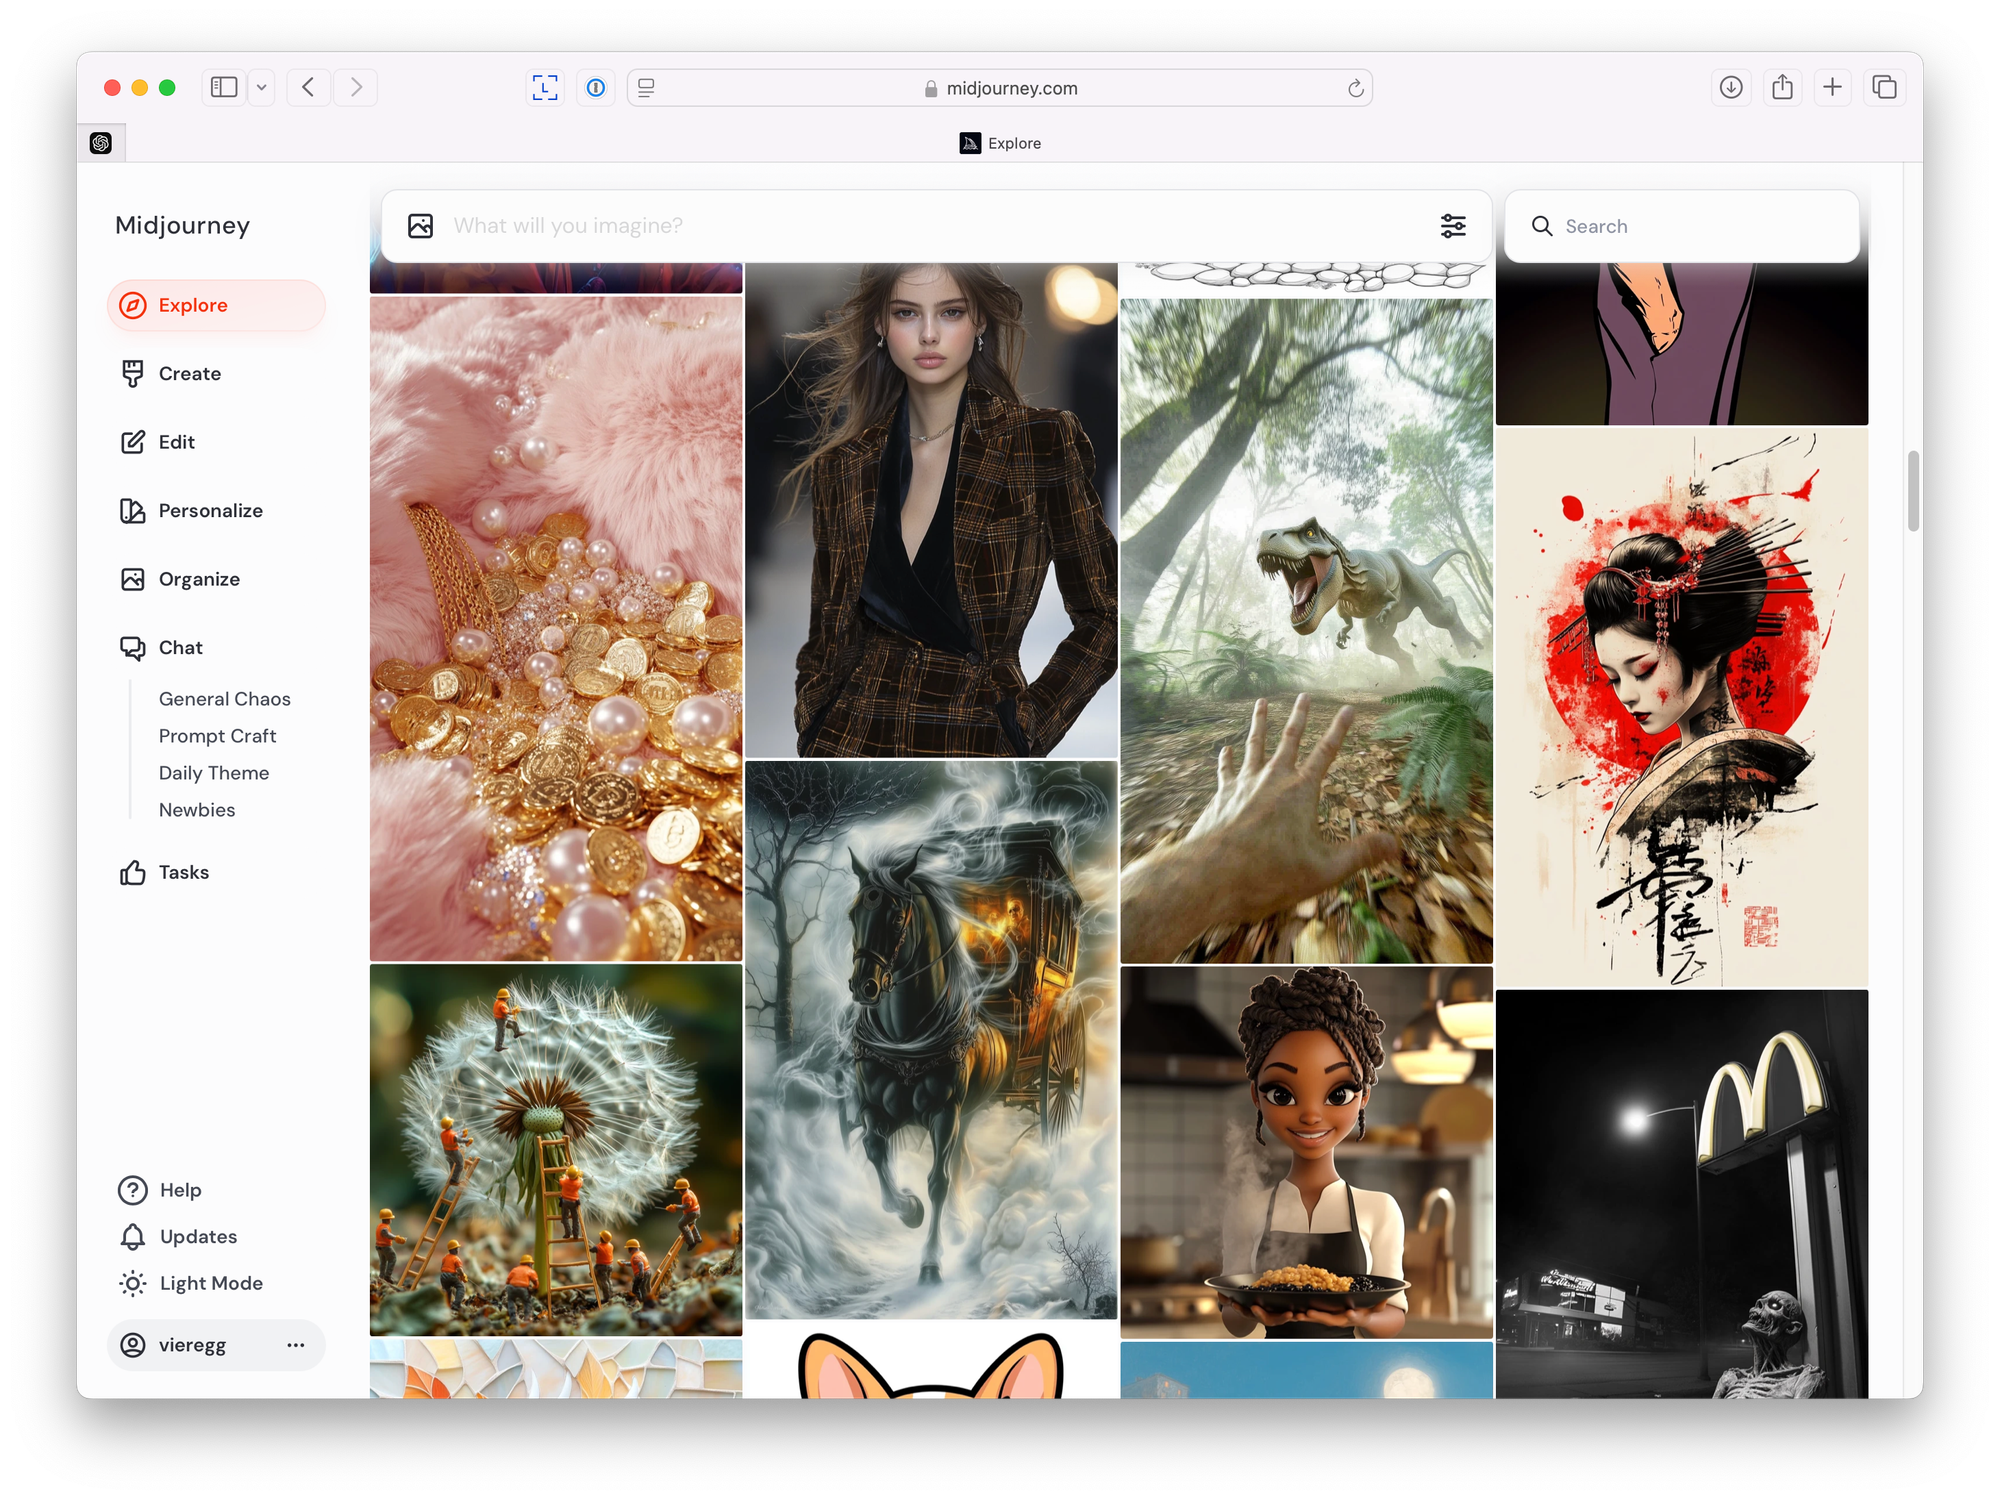Open the Tasks page
This screenshot has height=1500, width=2000.
[x=184, y=872]
